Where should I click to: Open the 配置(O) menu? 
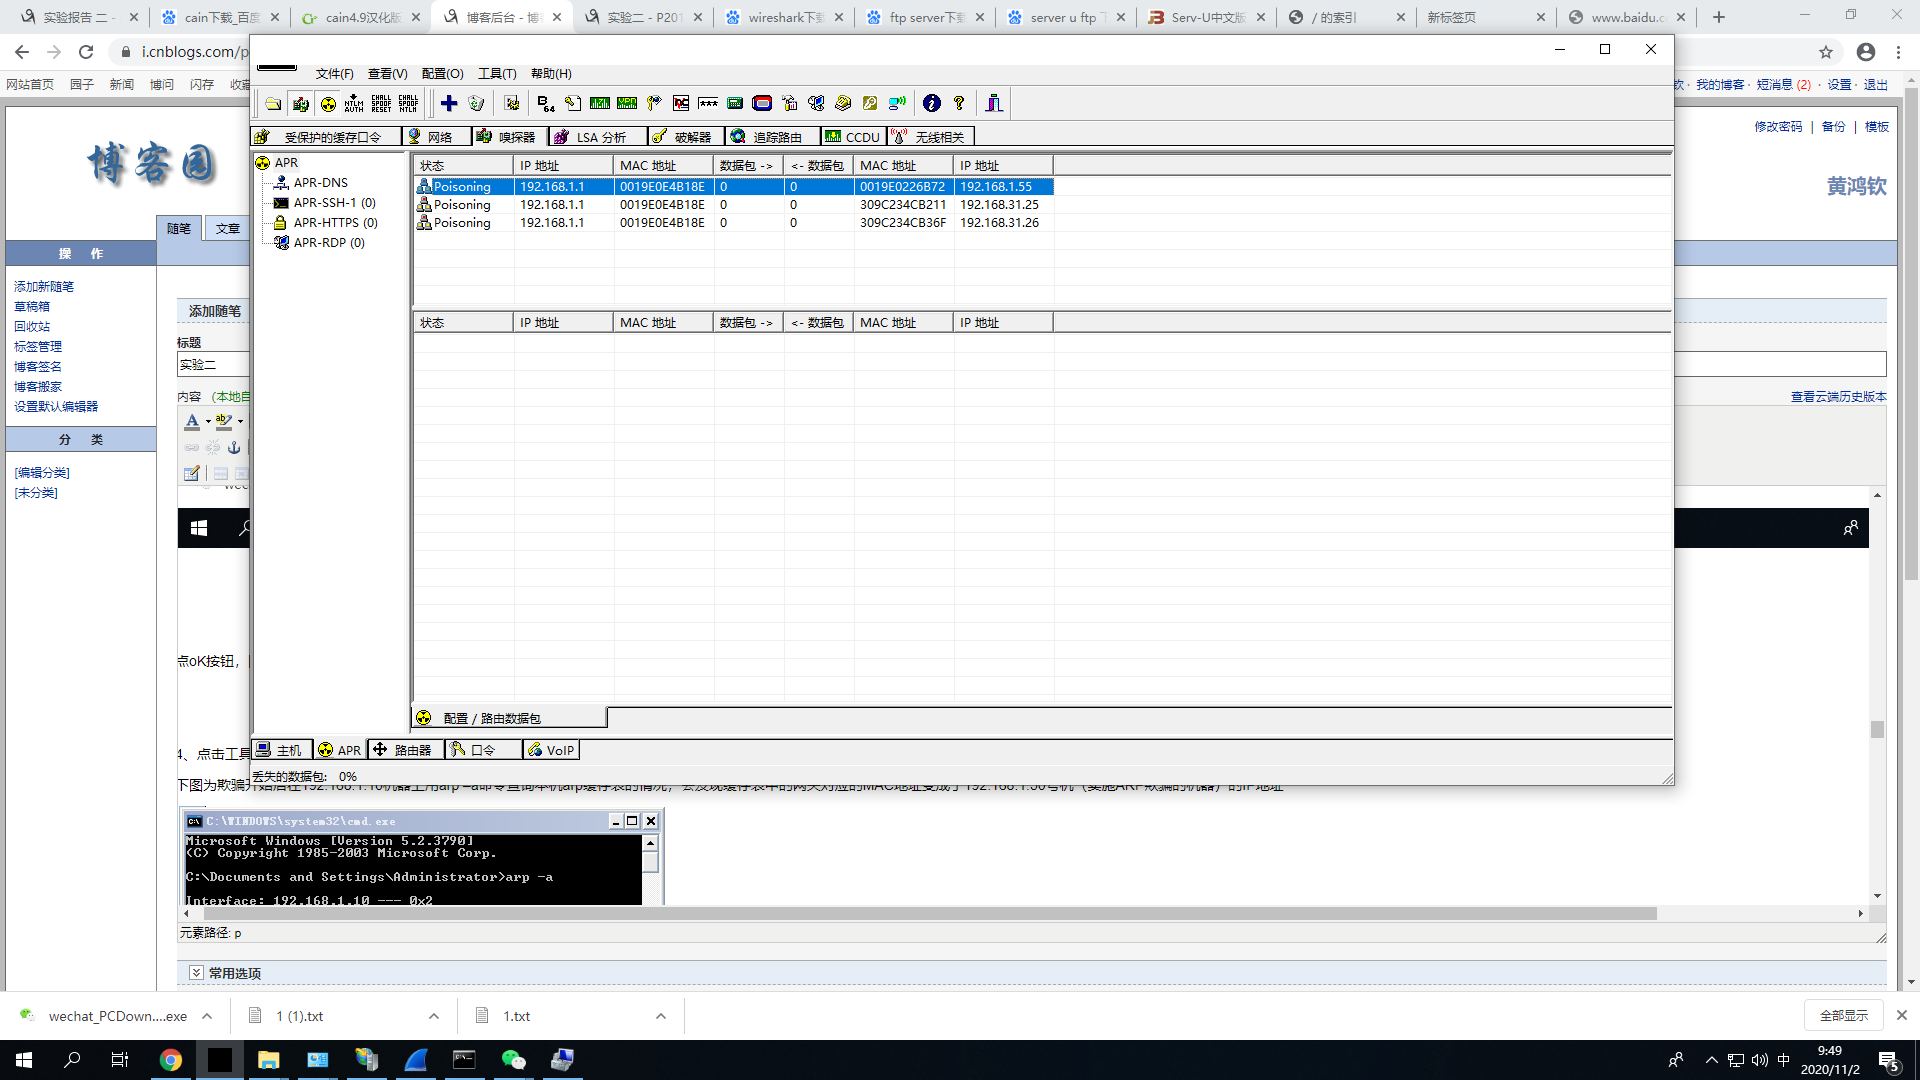pos(442,73)
